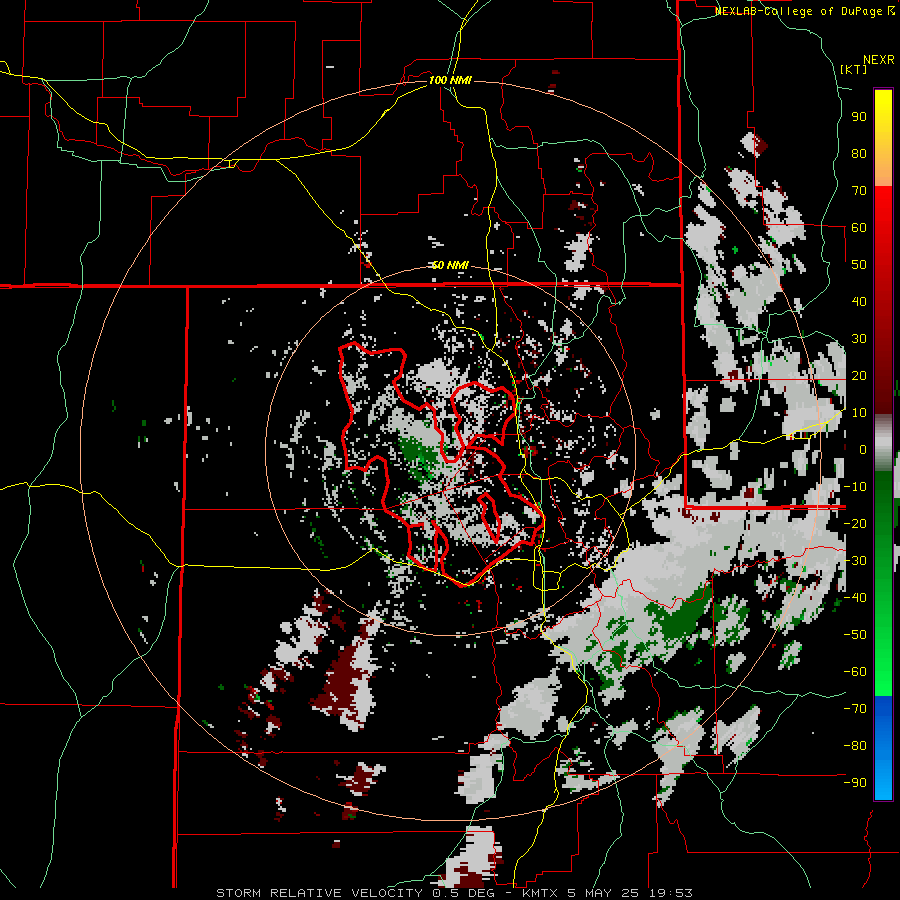Click the -90 value on velocity scale
Image resolution: width=900 pixels, height=900 pixels.
855,782
